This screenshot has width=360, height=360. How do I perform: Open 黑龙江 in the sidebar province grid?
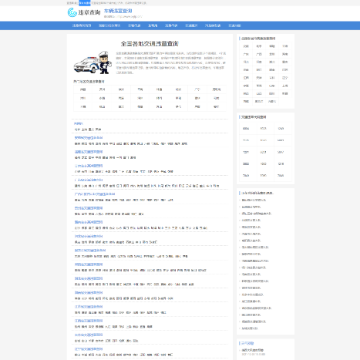pyautogui.click(x=259, y=101)
